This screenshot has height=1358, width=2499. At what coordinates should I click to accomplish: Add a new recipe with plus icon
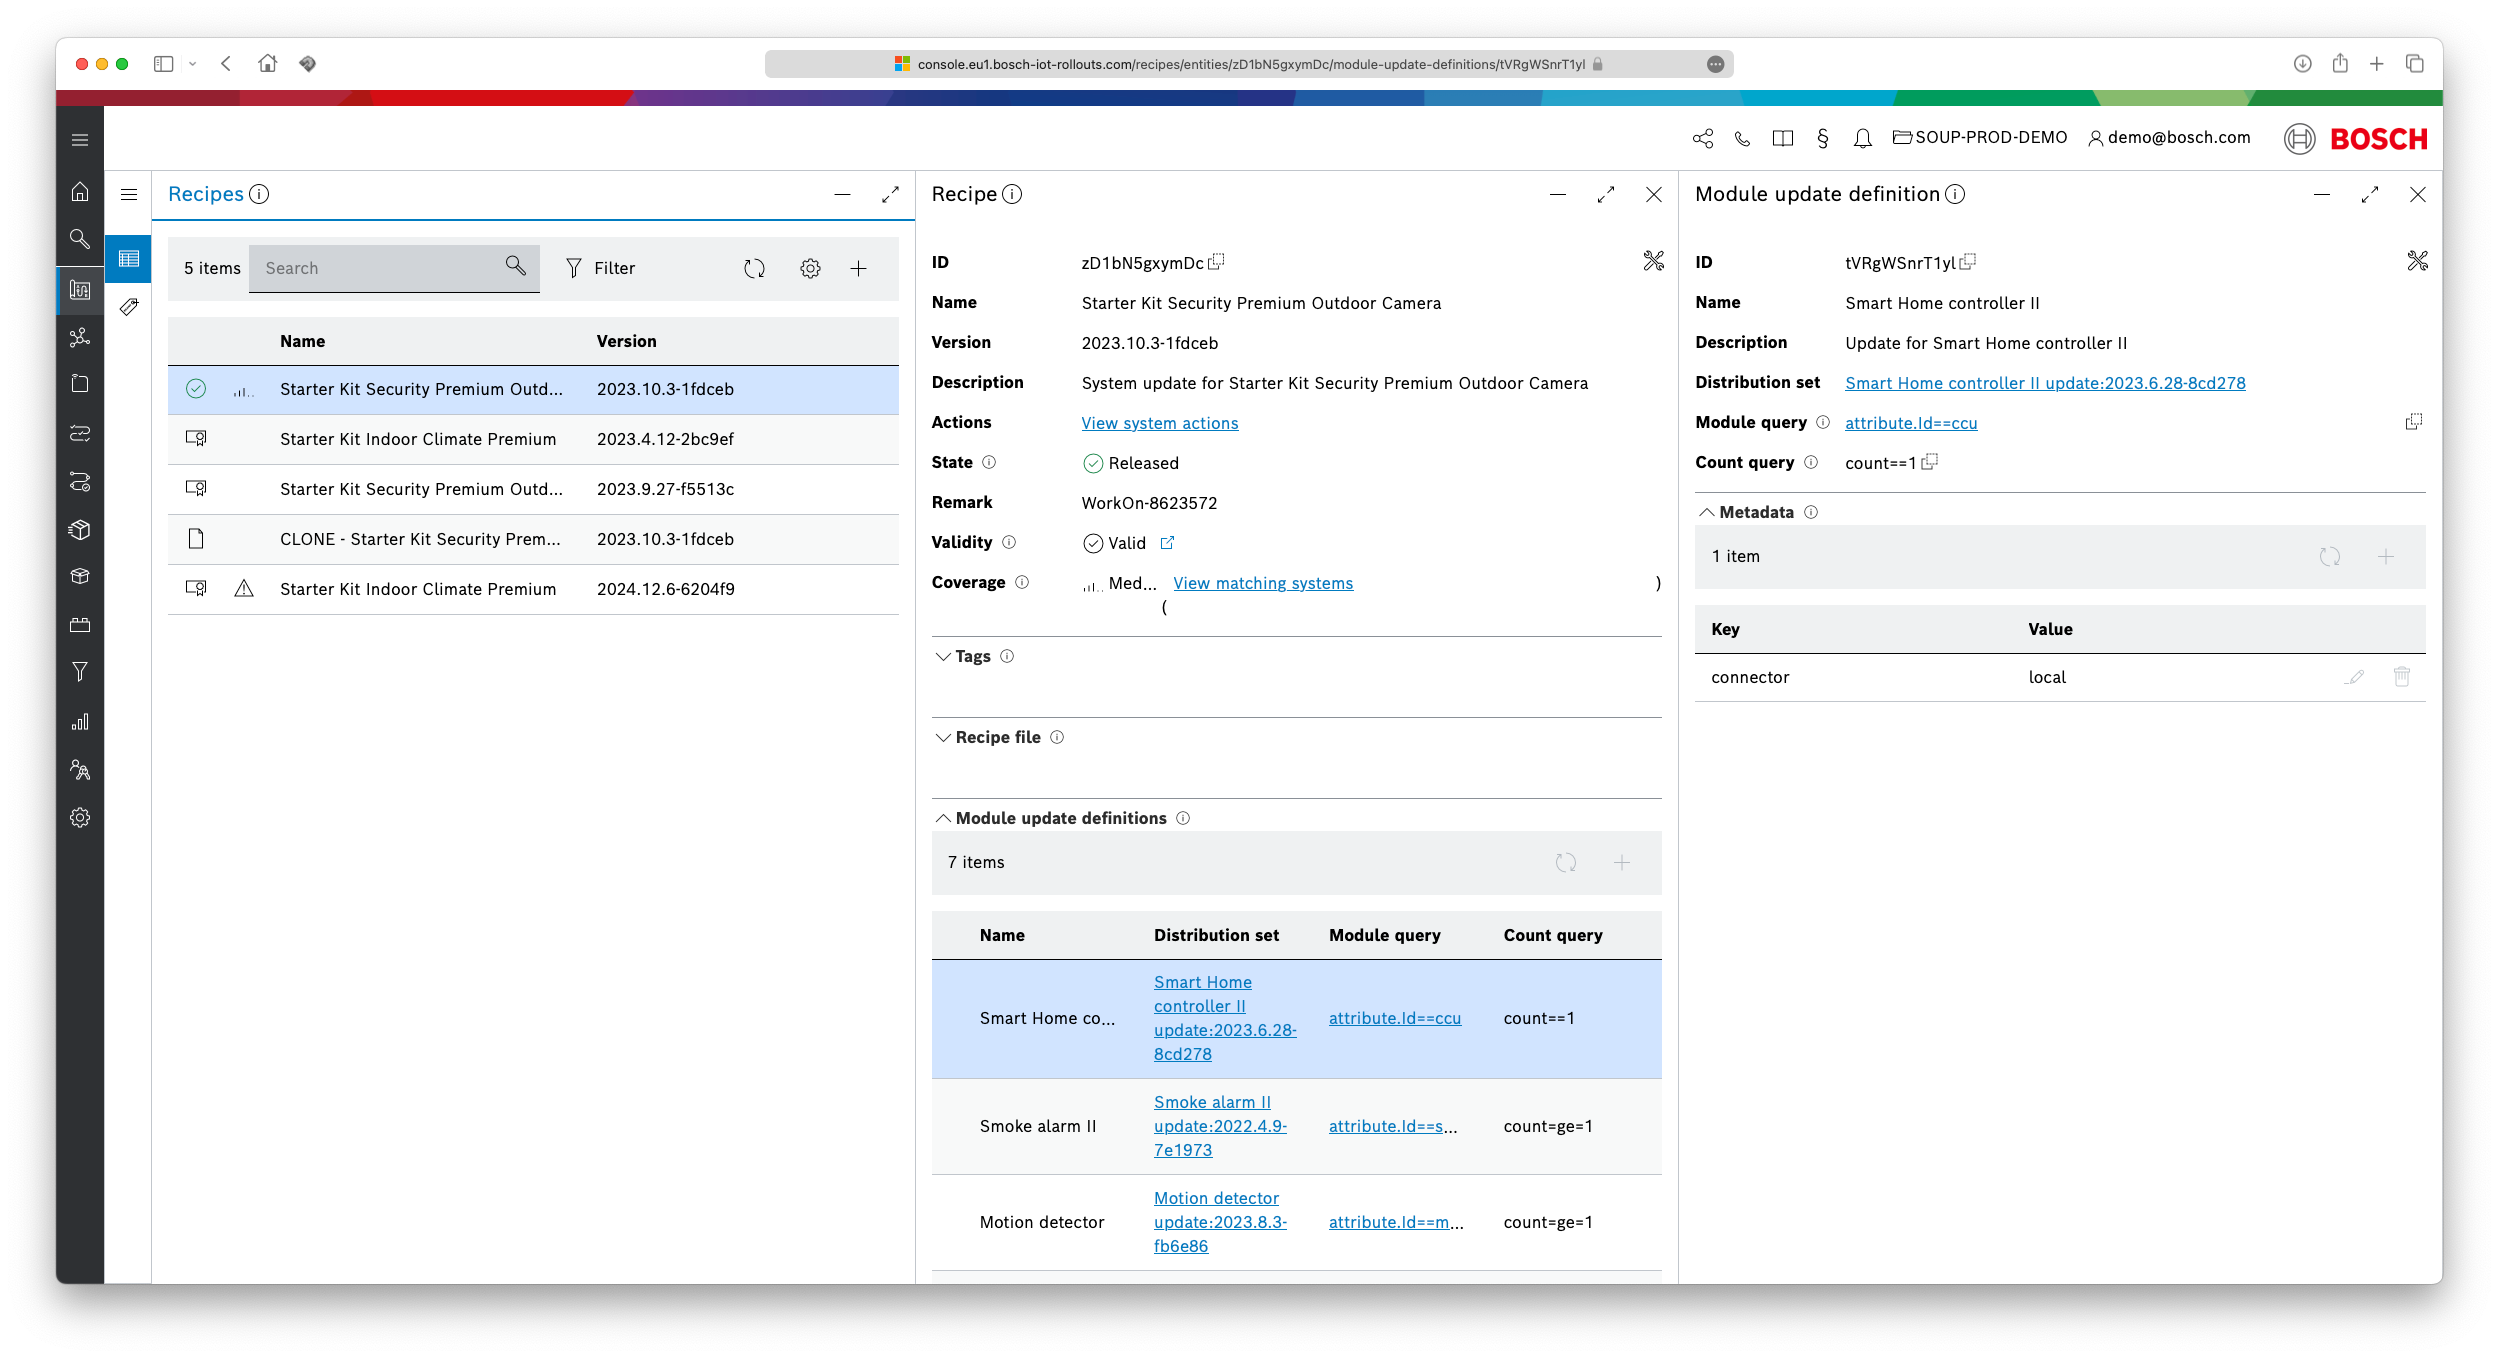(858, 268)
